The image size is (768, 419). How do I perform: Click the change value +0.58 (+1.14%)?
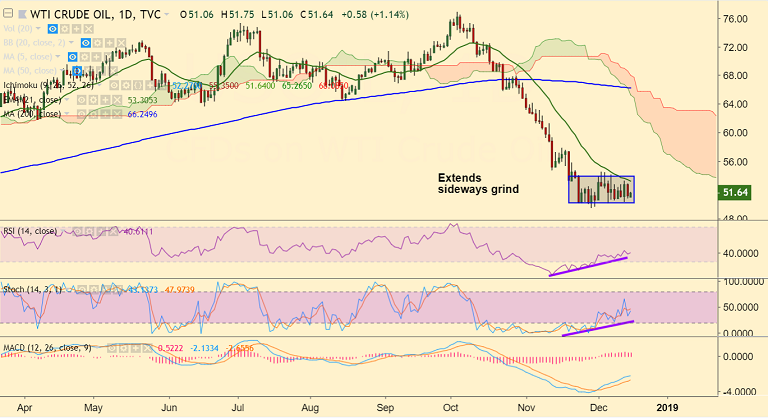[x=375, y=15]
